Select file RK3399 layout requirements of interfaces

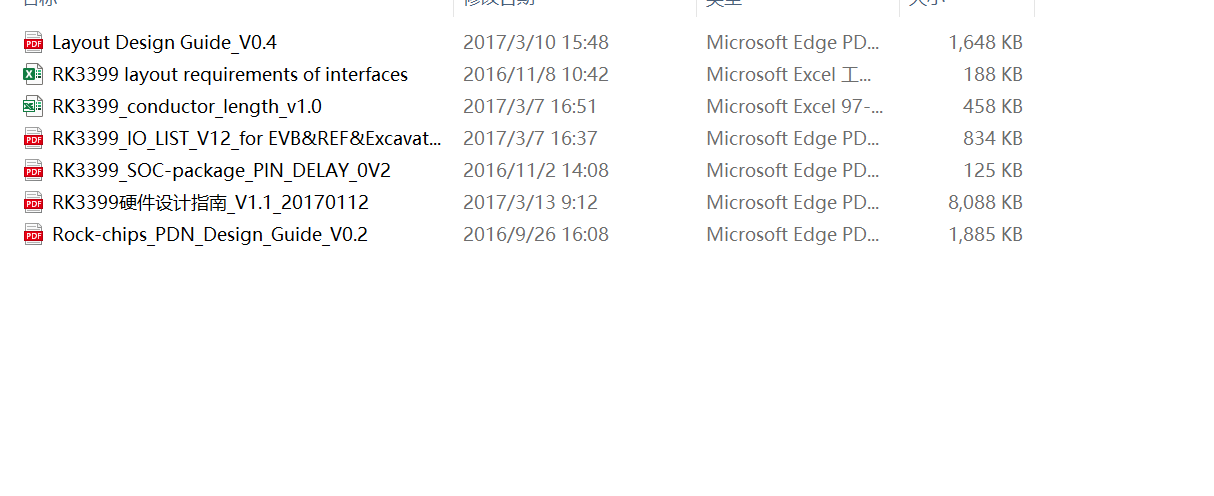click(x=230, y=75)
